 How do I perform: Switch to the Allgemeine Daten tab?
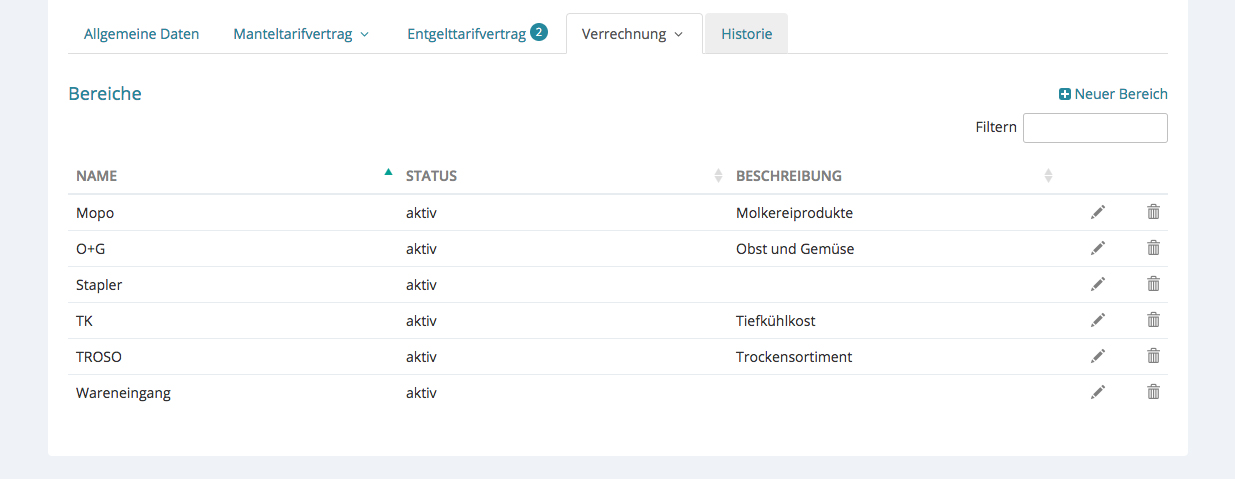(x=141, y=34)
